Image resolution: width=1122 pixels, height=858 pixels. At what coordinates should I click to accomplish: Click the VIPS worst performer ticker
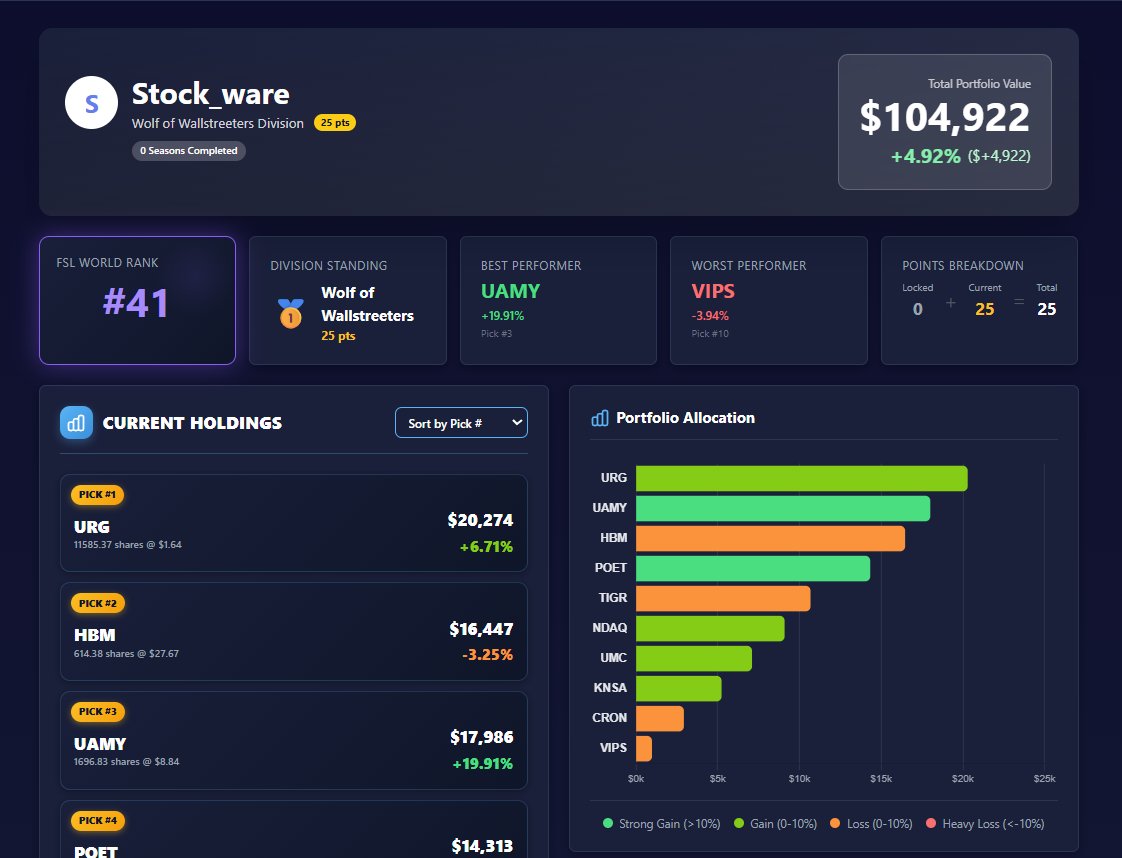pos(713,291)
